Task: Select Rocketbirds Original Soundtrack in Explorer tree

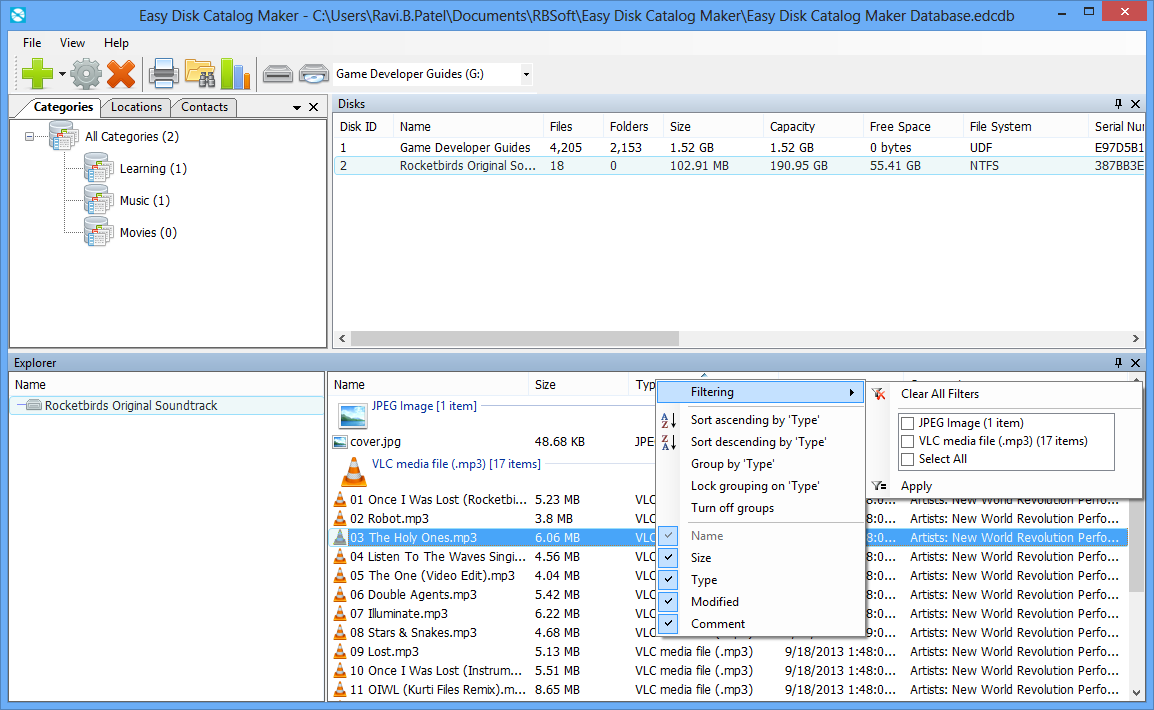Action: coord(131,405)
